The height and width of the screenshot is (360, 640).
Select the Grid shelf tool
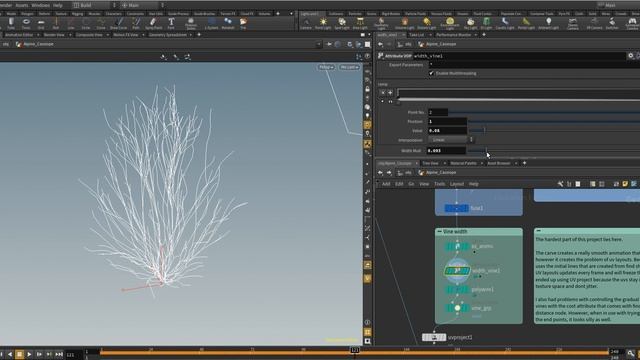tap(41, 23)
